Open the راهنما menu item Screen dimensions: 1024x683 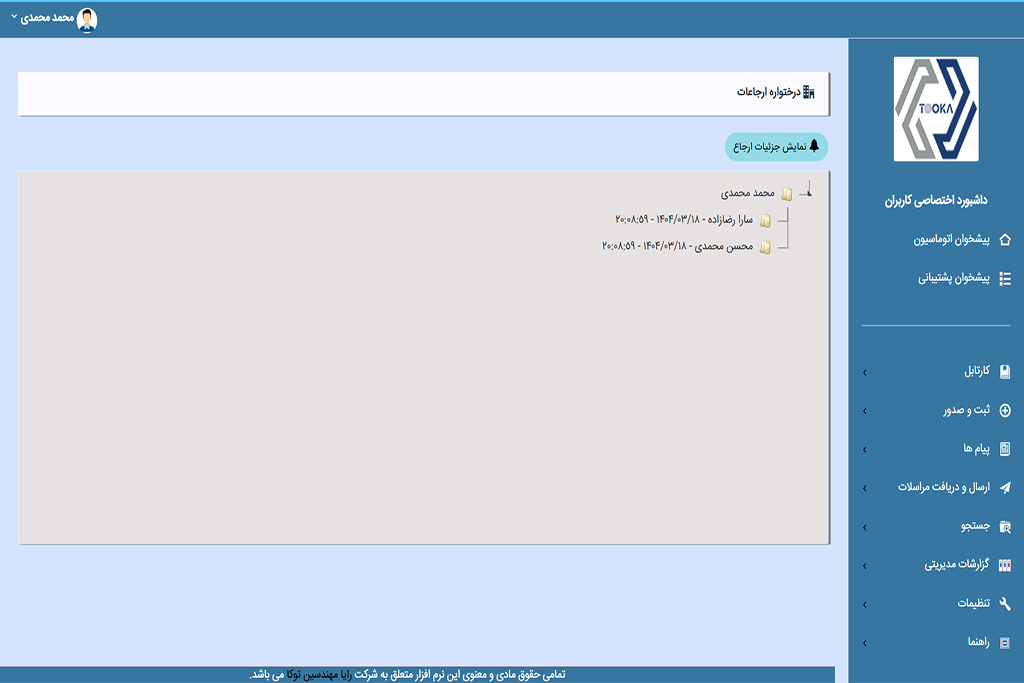[975, 643]
